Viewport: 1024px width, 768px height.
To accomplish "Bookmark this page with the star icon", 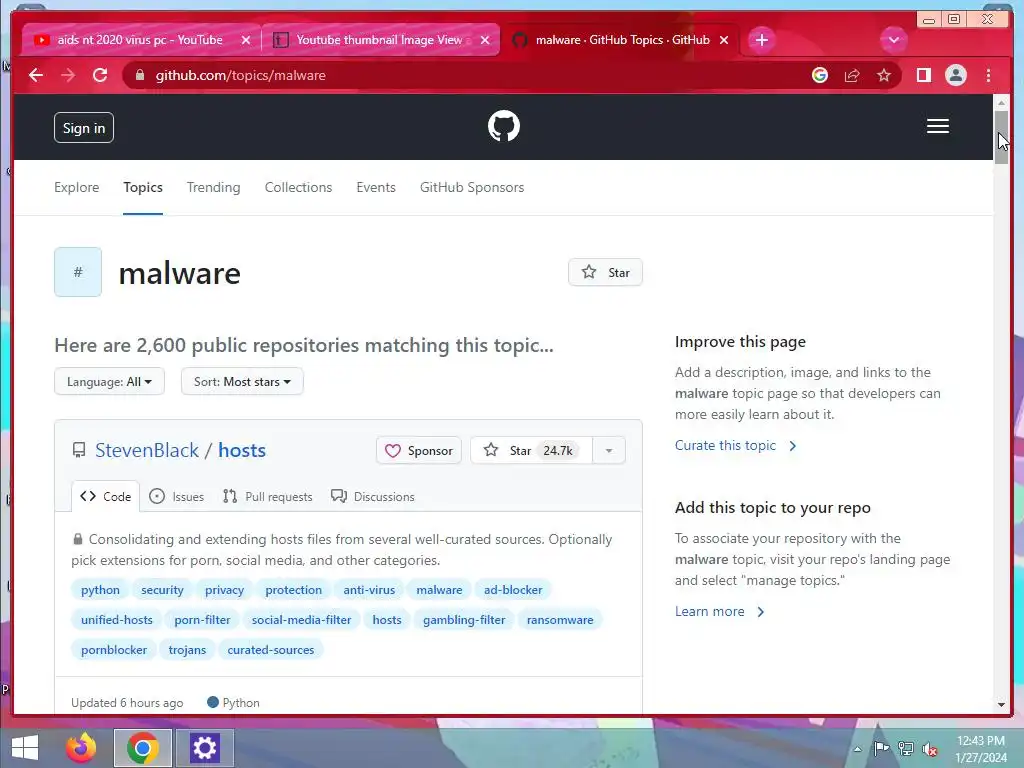I will (884, 75).
